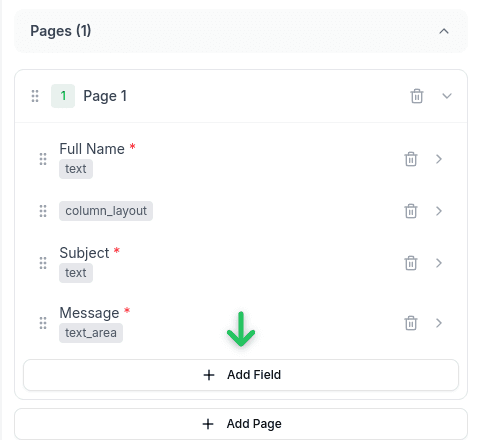This screenshot has width=480, height=440.
Task: Click the Add Field button
Action: point(241,375)
